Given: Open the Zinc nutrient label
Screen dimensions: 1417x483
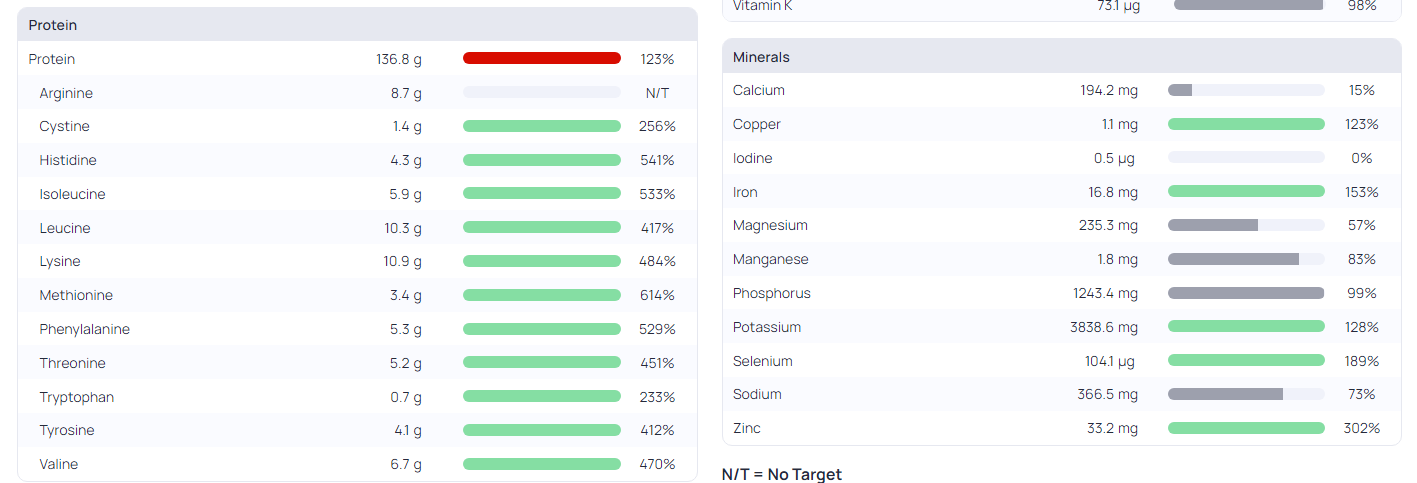Looking at the screenshot, I should 747,428.
